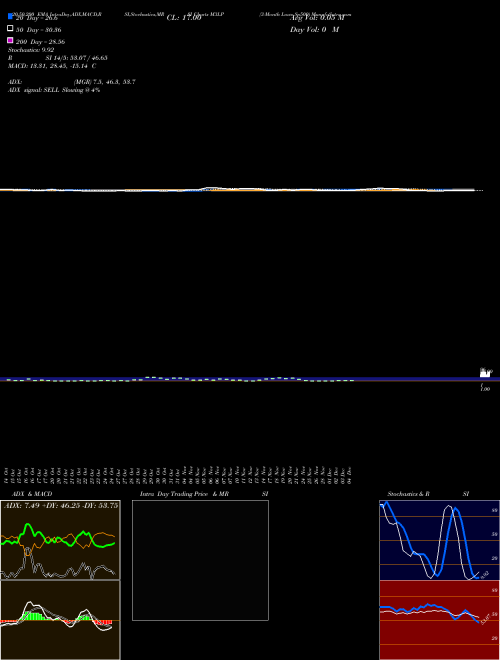
Task: Click the 'Intra Day Trading Price & MR' title
Action: click(184, 494)
